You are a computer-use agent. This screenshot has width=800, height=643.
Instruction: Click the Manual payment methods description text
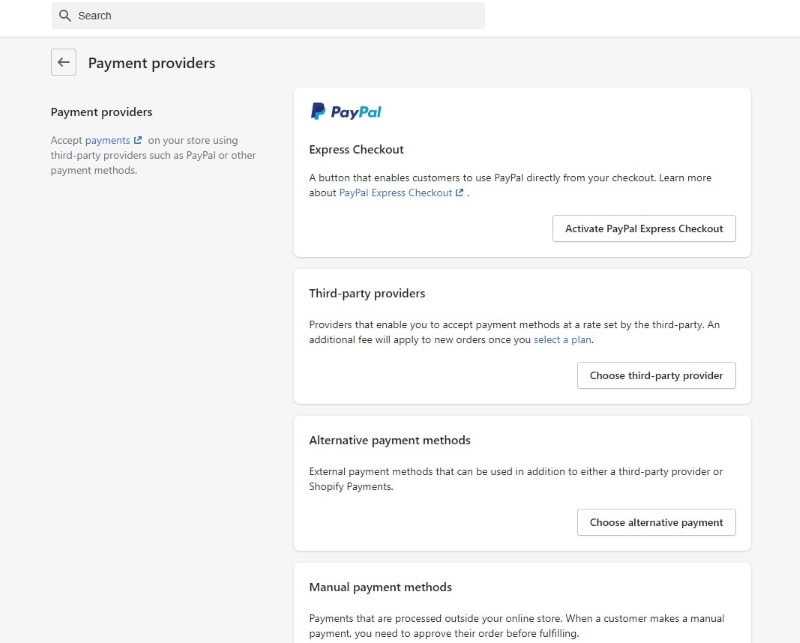(516, 626)
